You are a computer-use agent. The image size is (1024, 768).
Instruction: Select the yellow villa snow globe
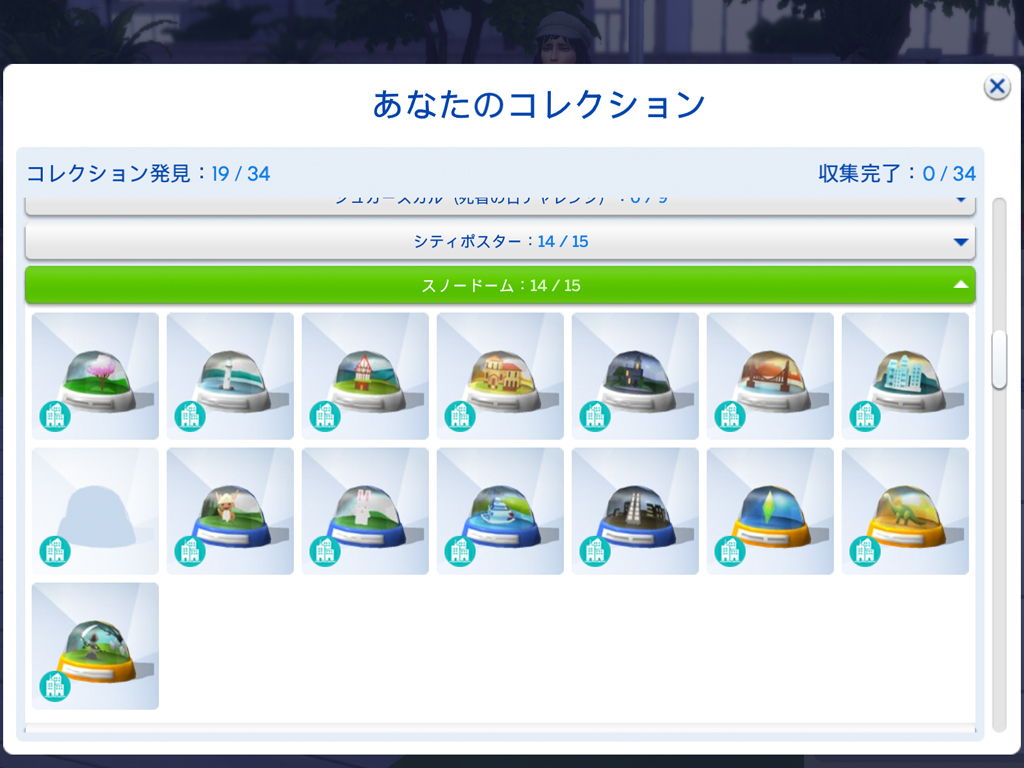tap(500, 376)
